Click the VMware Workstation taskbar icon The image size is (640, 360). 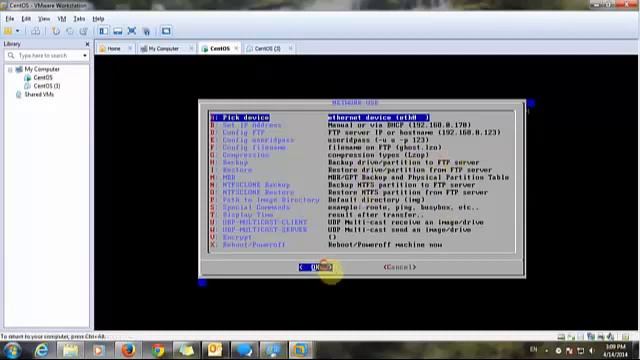[x=300, y=350]
